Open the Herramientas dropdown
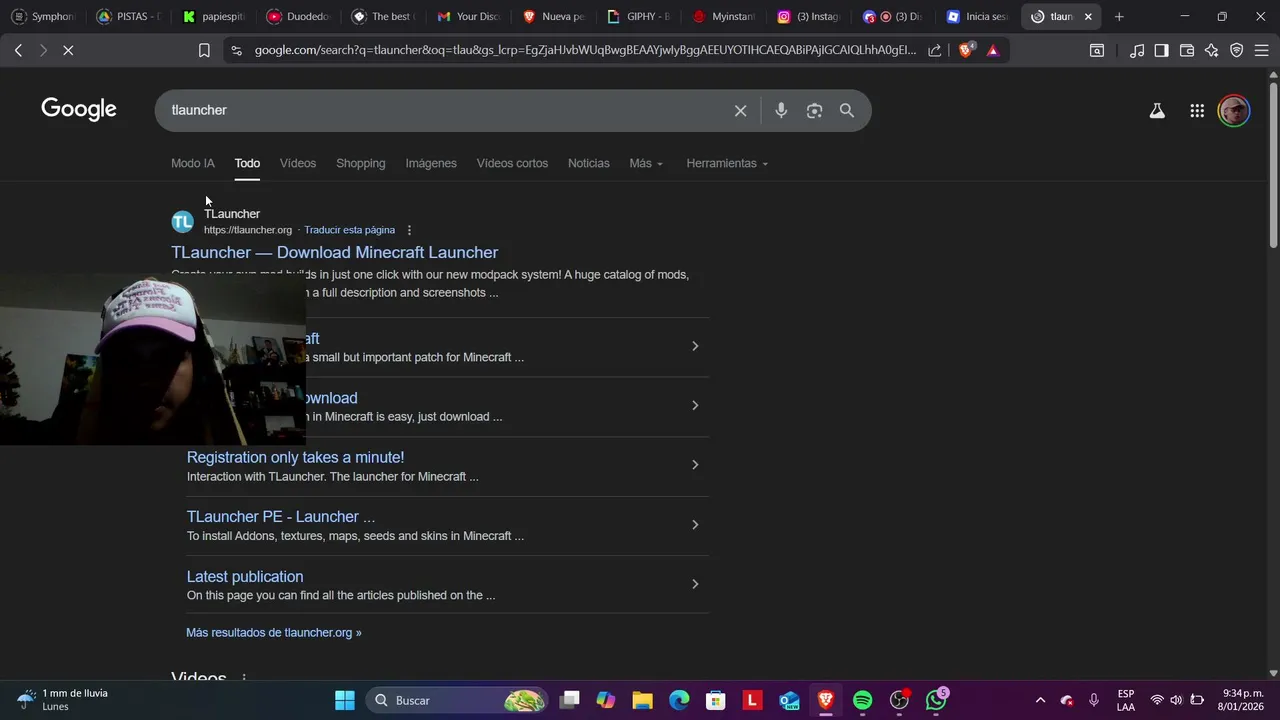This screenshot has height=720, width=1280. click(x=727, y=163)
